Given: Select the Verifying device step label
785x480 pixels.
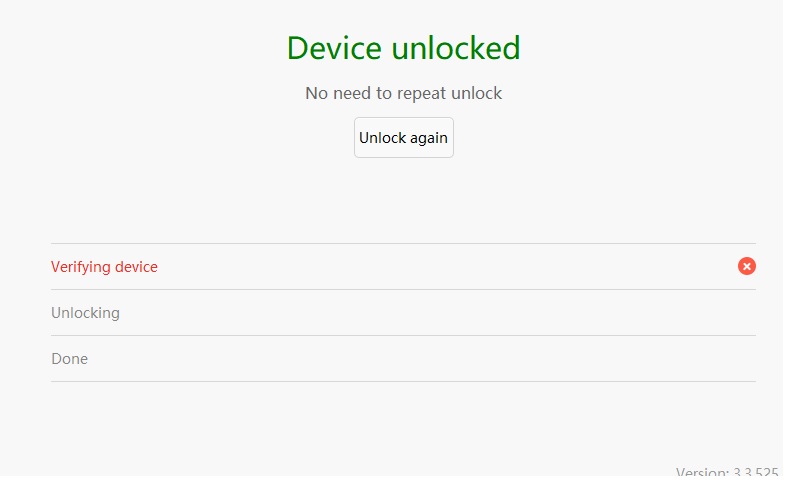Looking at the screenshot, I should pos(104,267).
